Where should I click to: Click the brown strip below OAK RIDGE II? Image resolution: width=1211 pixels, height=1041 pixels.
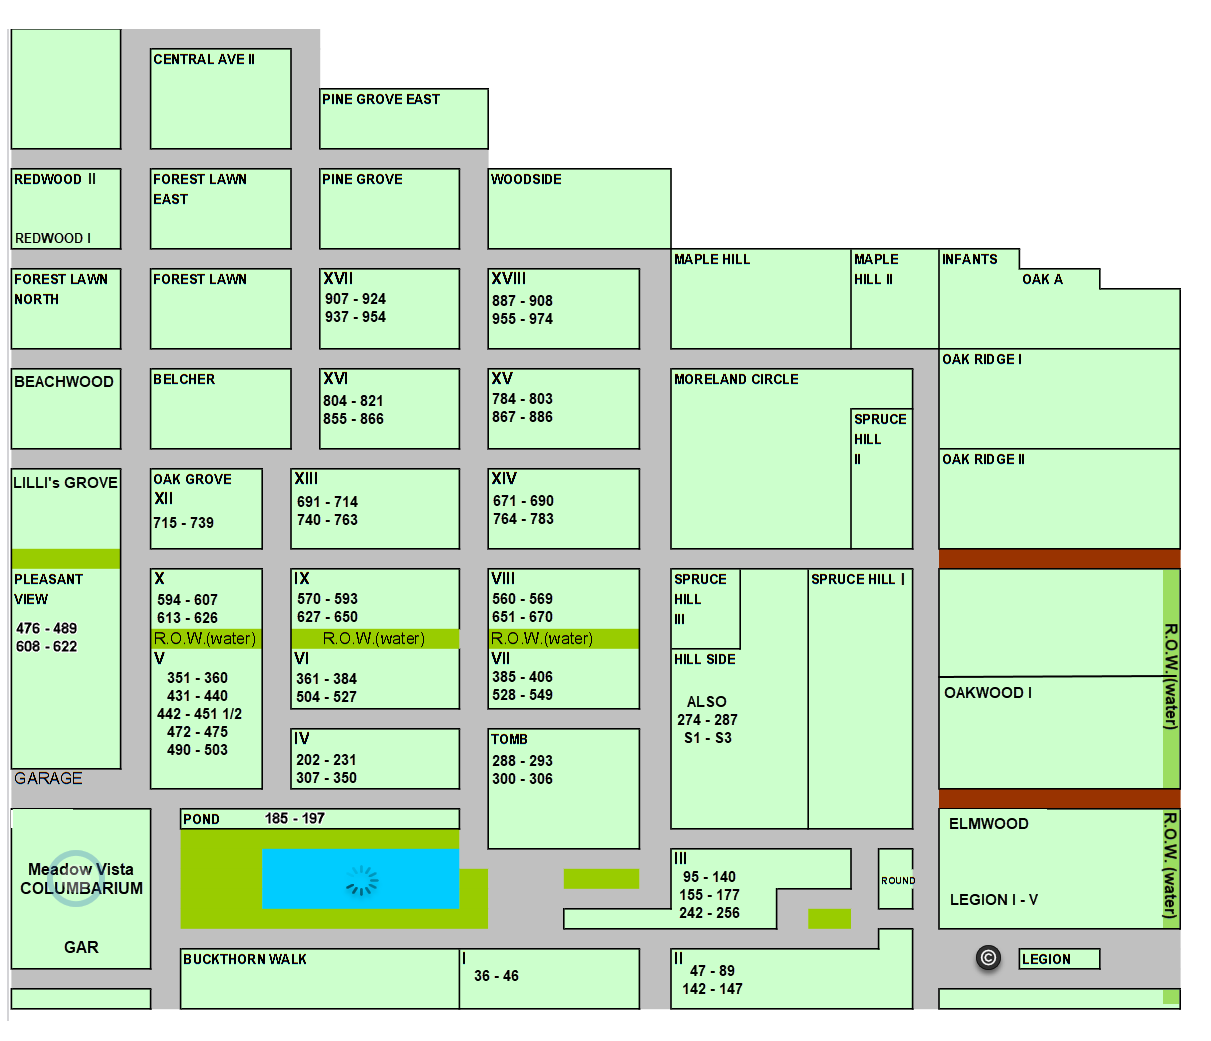coord(1059,559)
